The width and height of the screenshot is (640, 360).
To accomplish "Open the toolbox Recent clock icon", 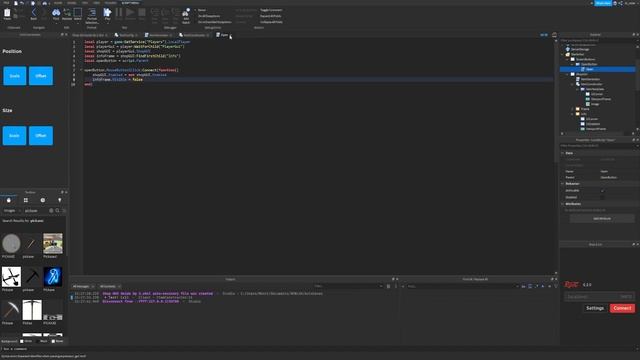I will (43, 200).
